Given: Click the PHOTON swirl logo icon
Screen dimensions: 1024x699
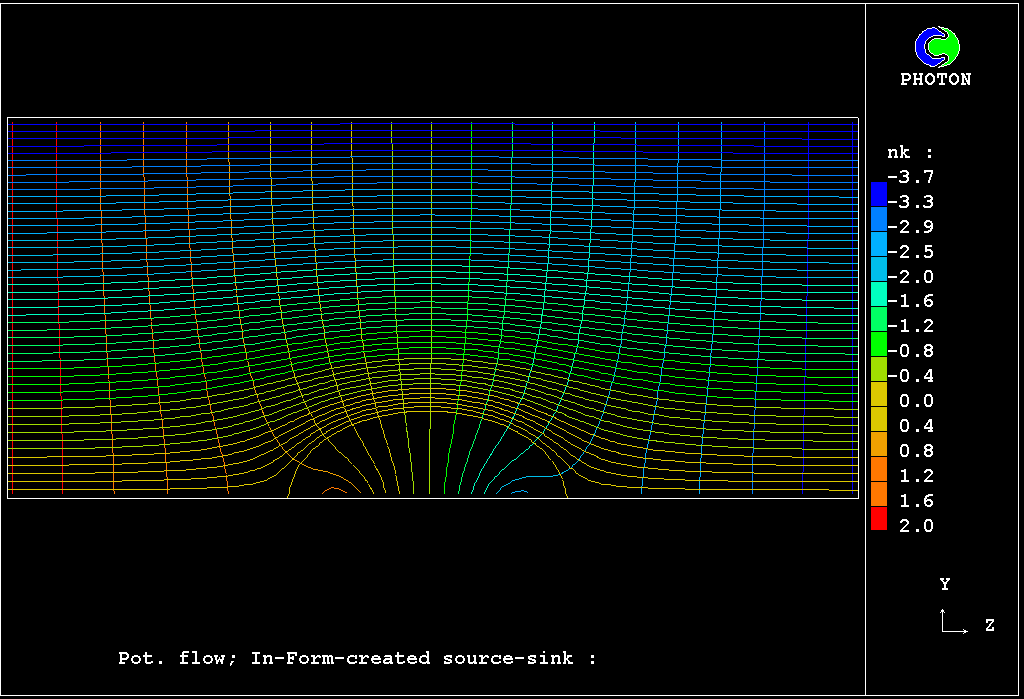Looking at the screenshot, I should (936, 46).
